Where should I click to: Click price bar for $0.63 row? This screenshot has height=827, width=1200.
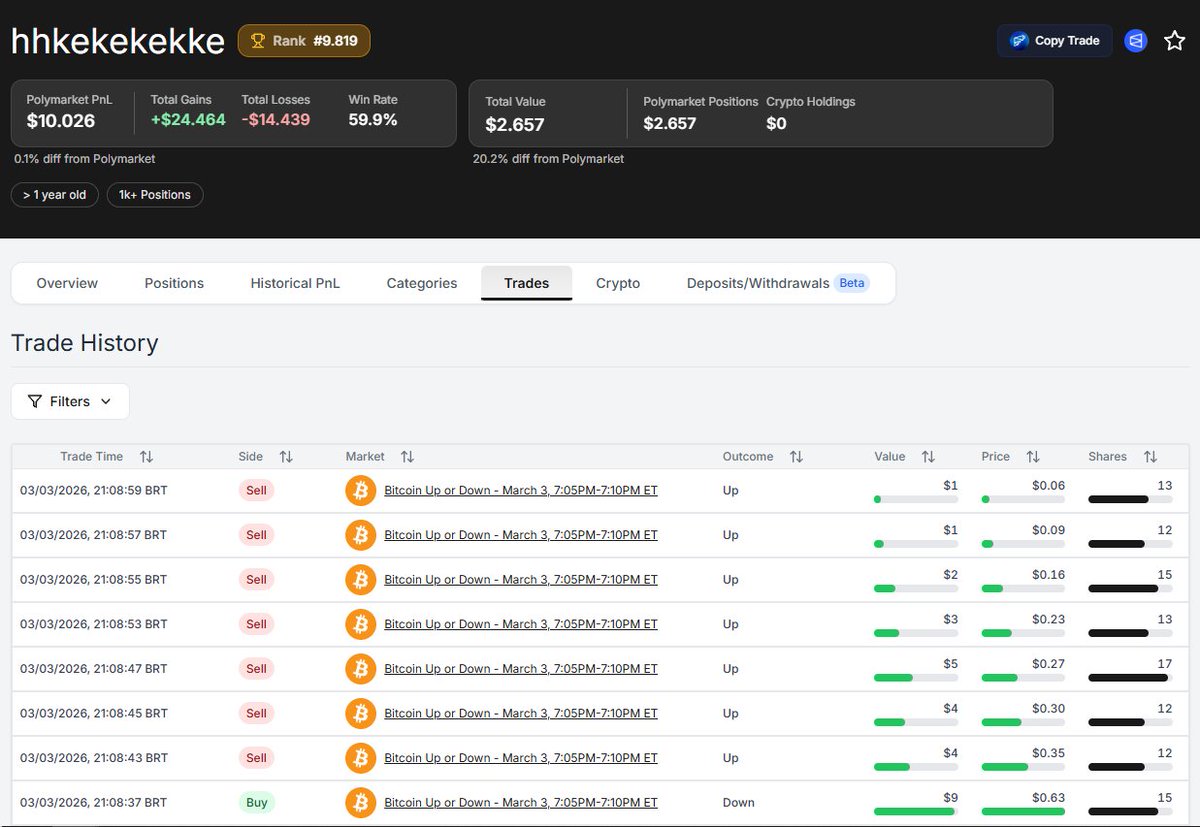[x=1023, y=812]
